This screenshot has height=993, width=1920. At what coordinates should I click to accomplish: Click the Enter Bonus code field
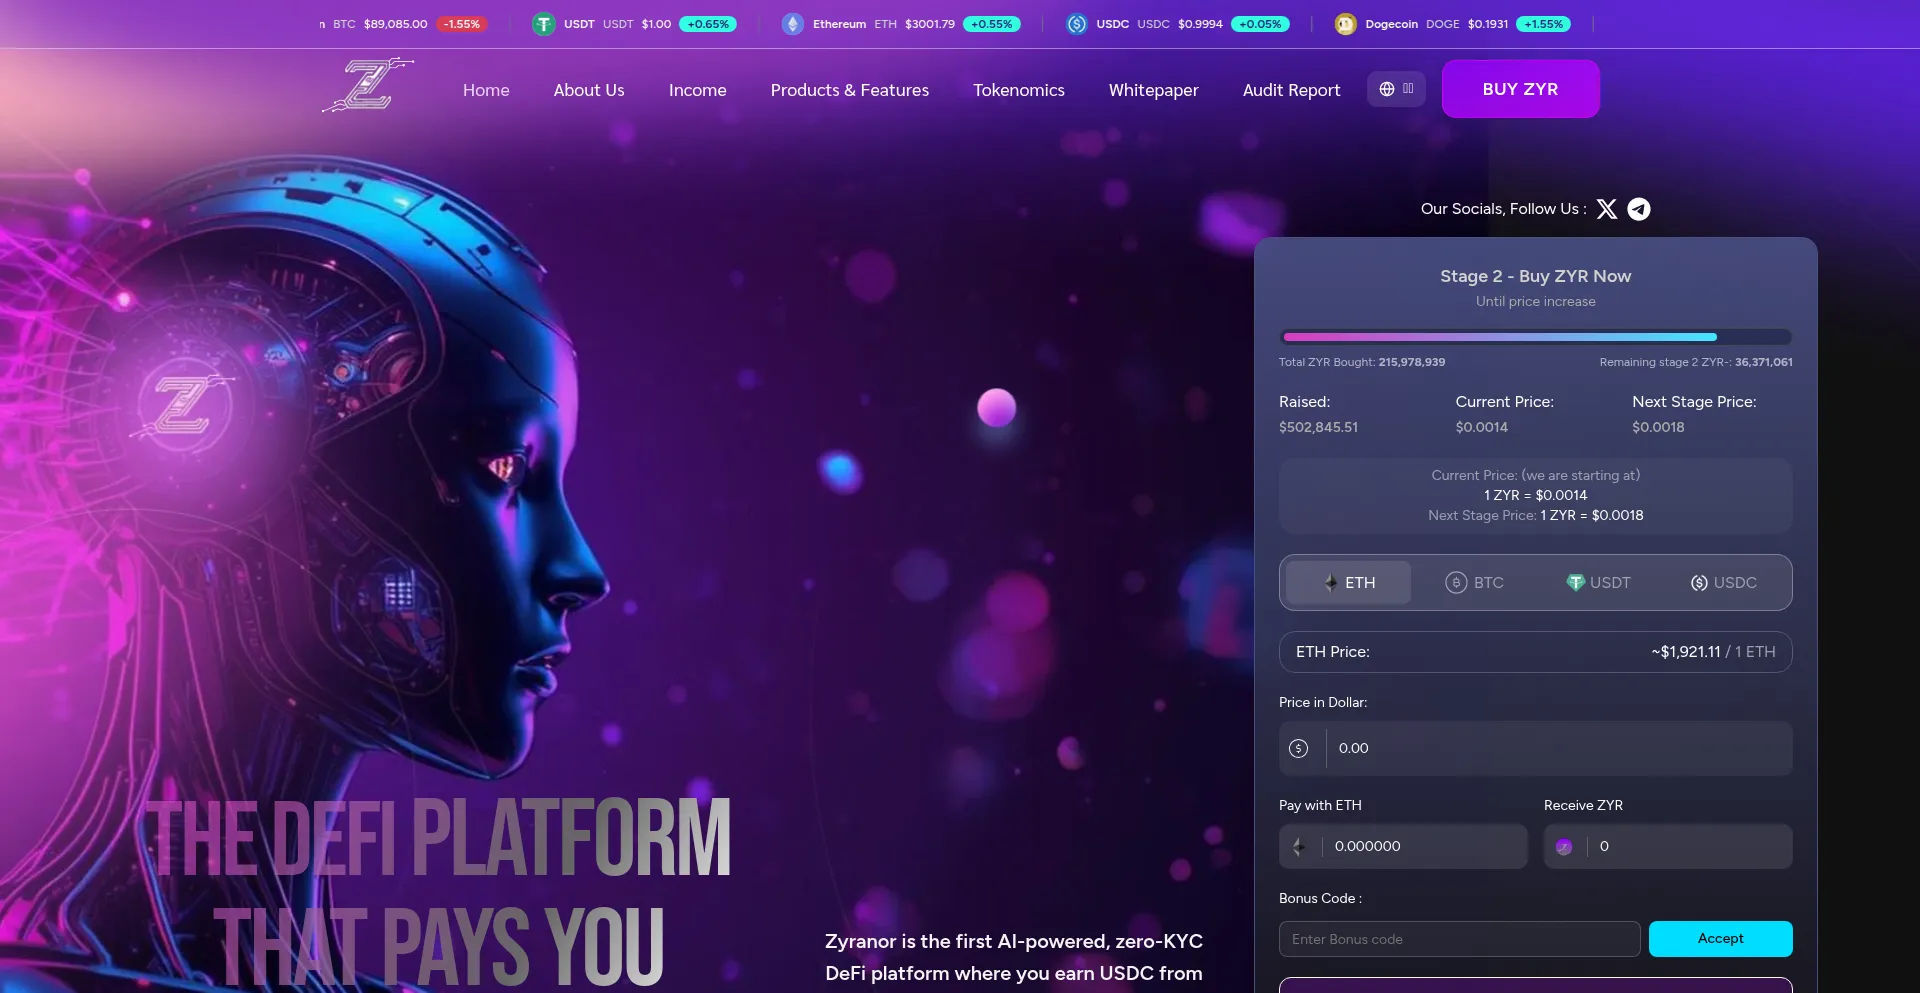[x=1460, y=939]
